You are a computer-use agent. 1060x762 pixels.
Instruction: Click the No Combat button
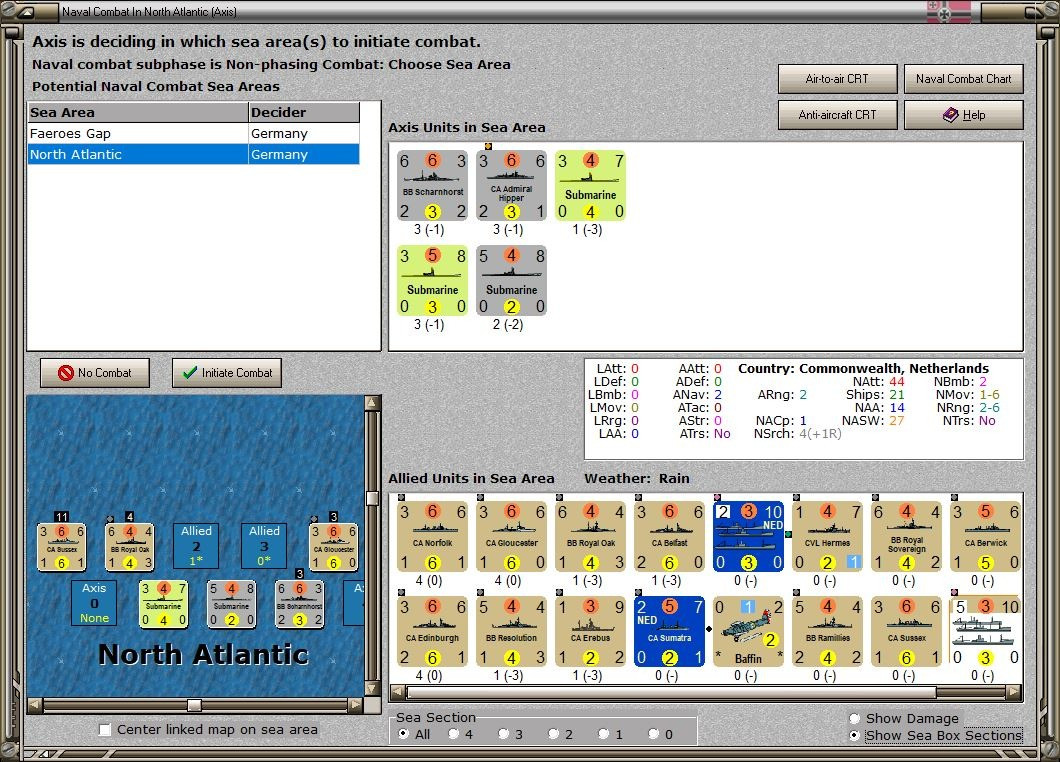[95, 373]
